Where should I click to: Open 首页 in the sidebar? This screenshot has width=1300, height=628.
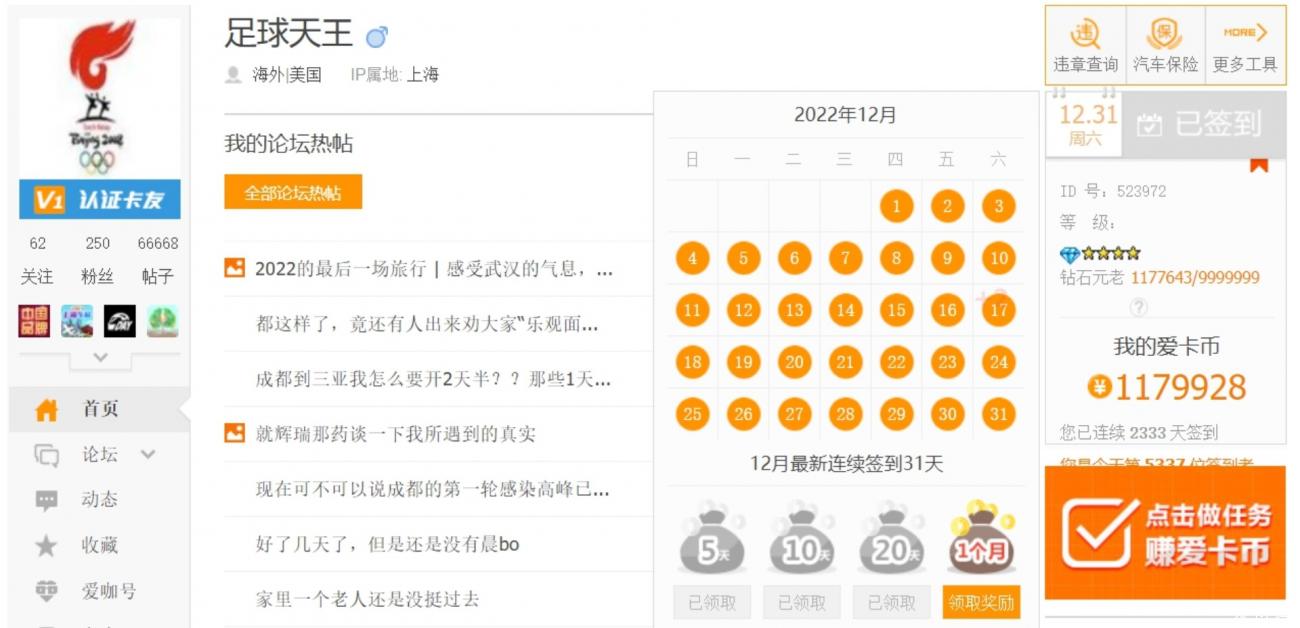[99, 409]
